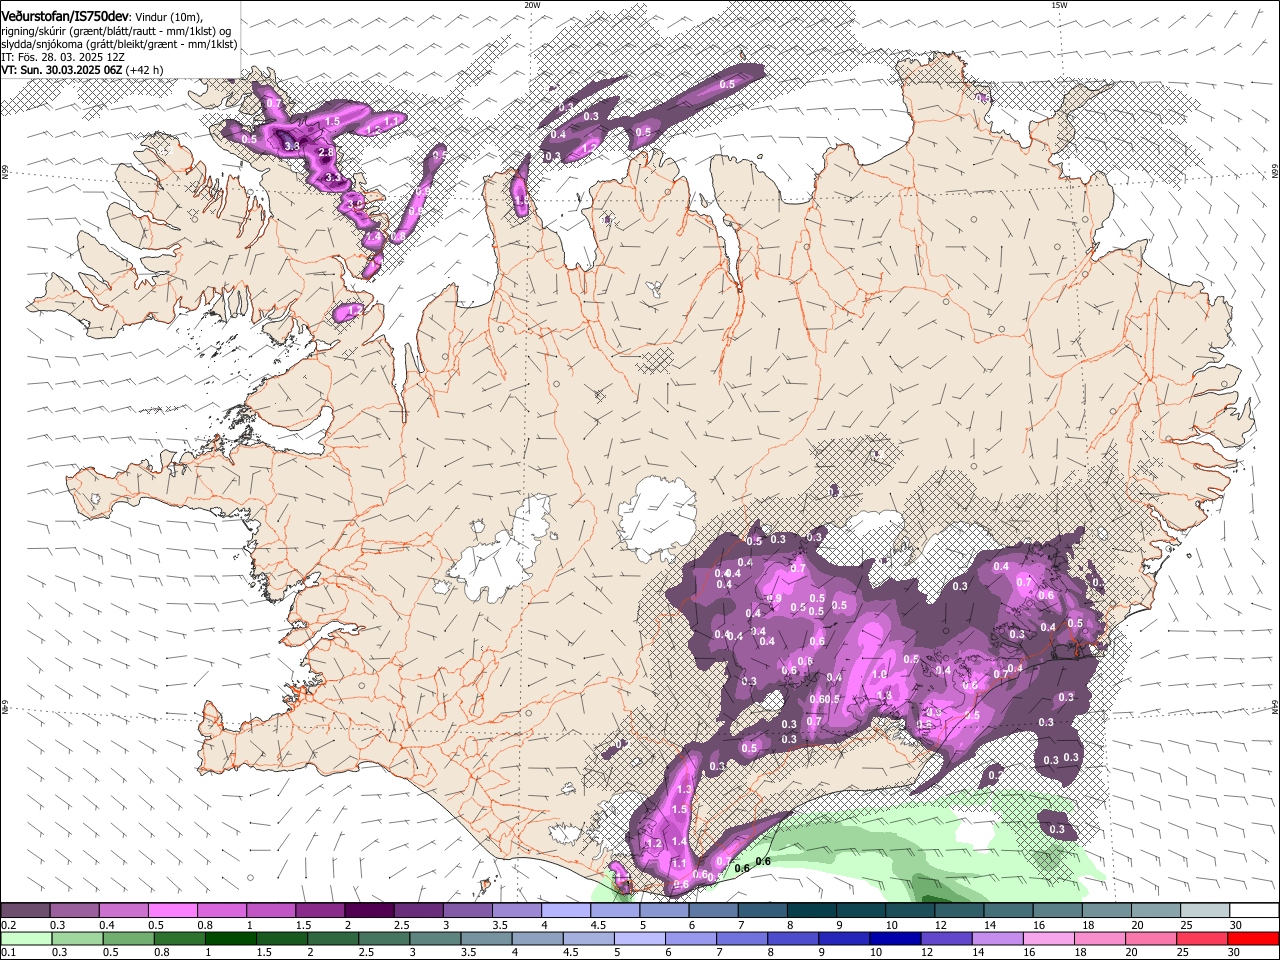1280x960 pixels.
Task: Click the 'IT: Fös. 28. 03. 2025 12Z' line
Action: pyautogui.click(x=62, y=57)
